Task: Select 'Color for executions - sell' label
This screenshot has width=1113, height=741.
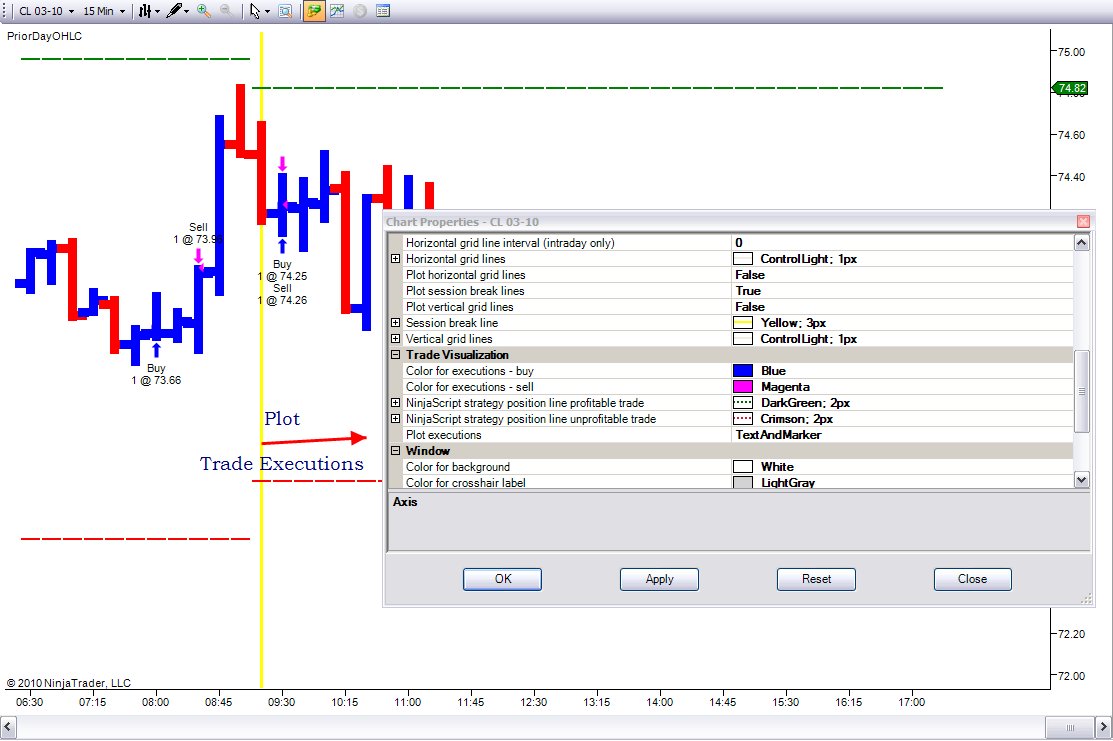Action: [x=470, y=387]
